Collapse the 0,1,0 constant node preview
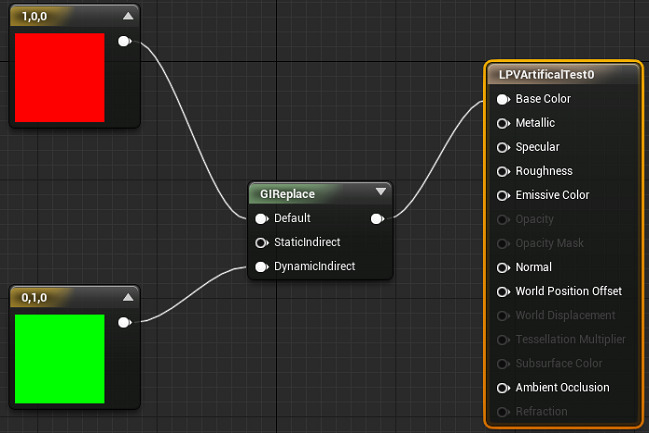Screen dimensions: 649x433 [x=128, y=297]
